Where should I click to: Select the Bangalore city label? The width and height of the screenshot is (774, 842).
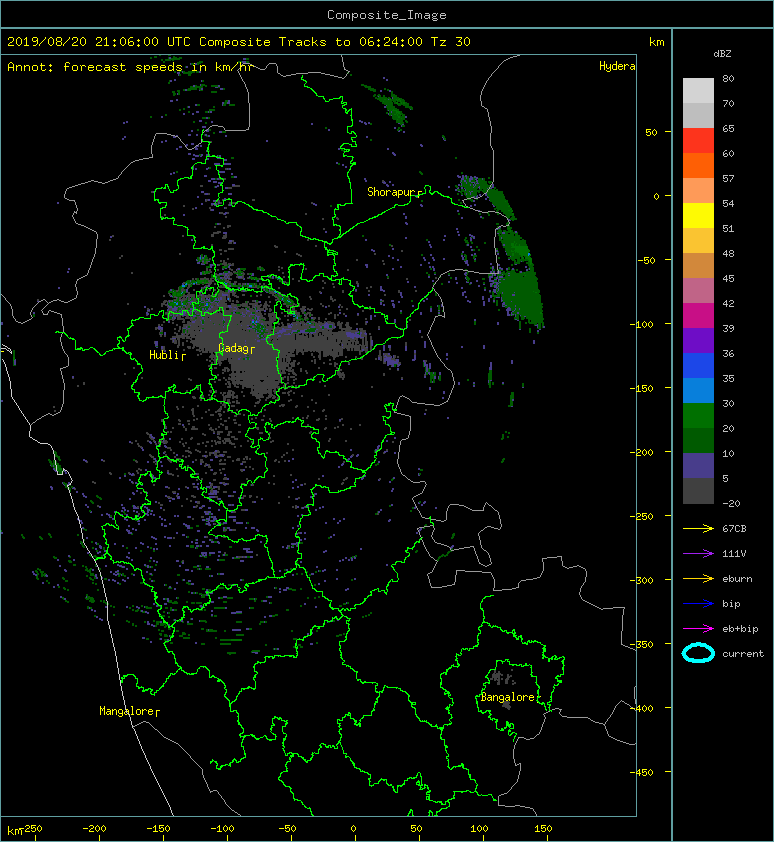click(508, 698)
